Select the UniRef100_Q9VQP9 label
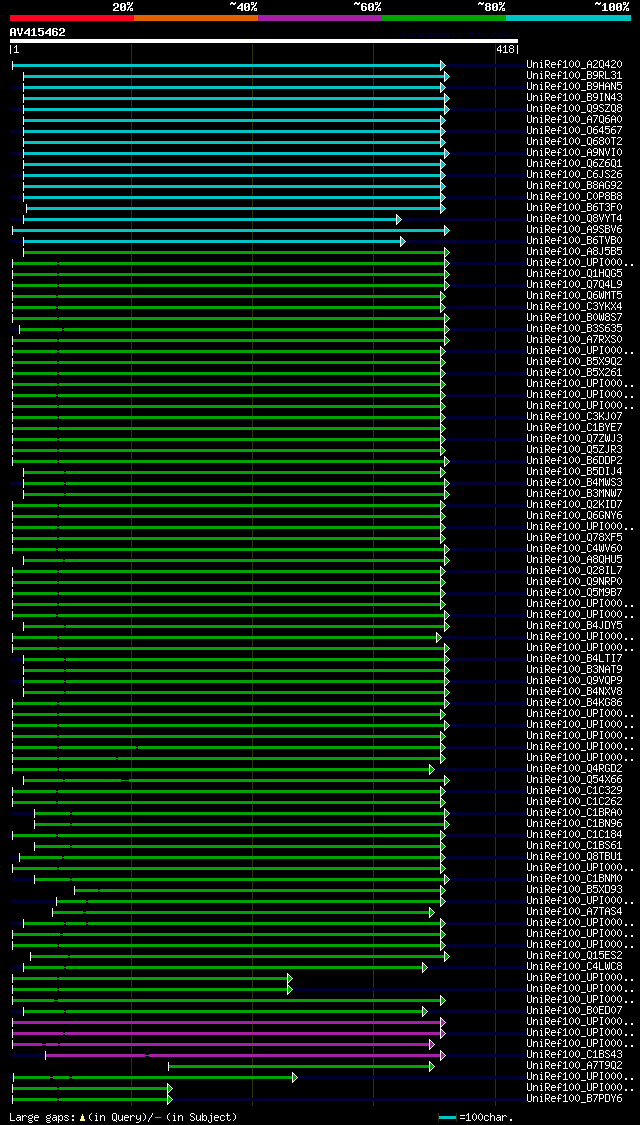 (x=574, y=680)
